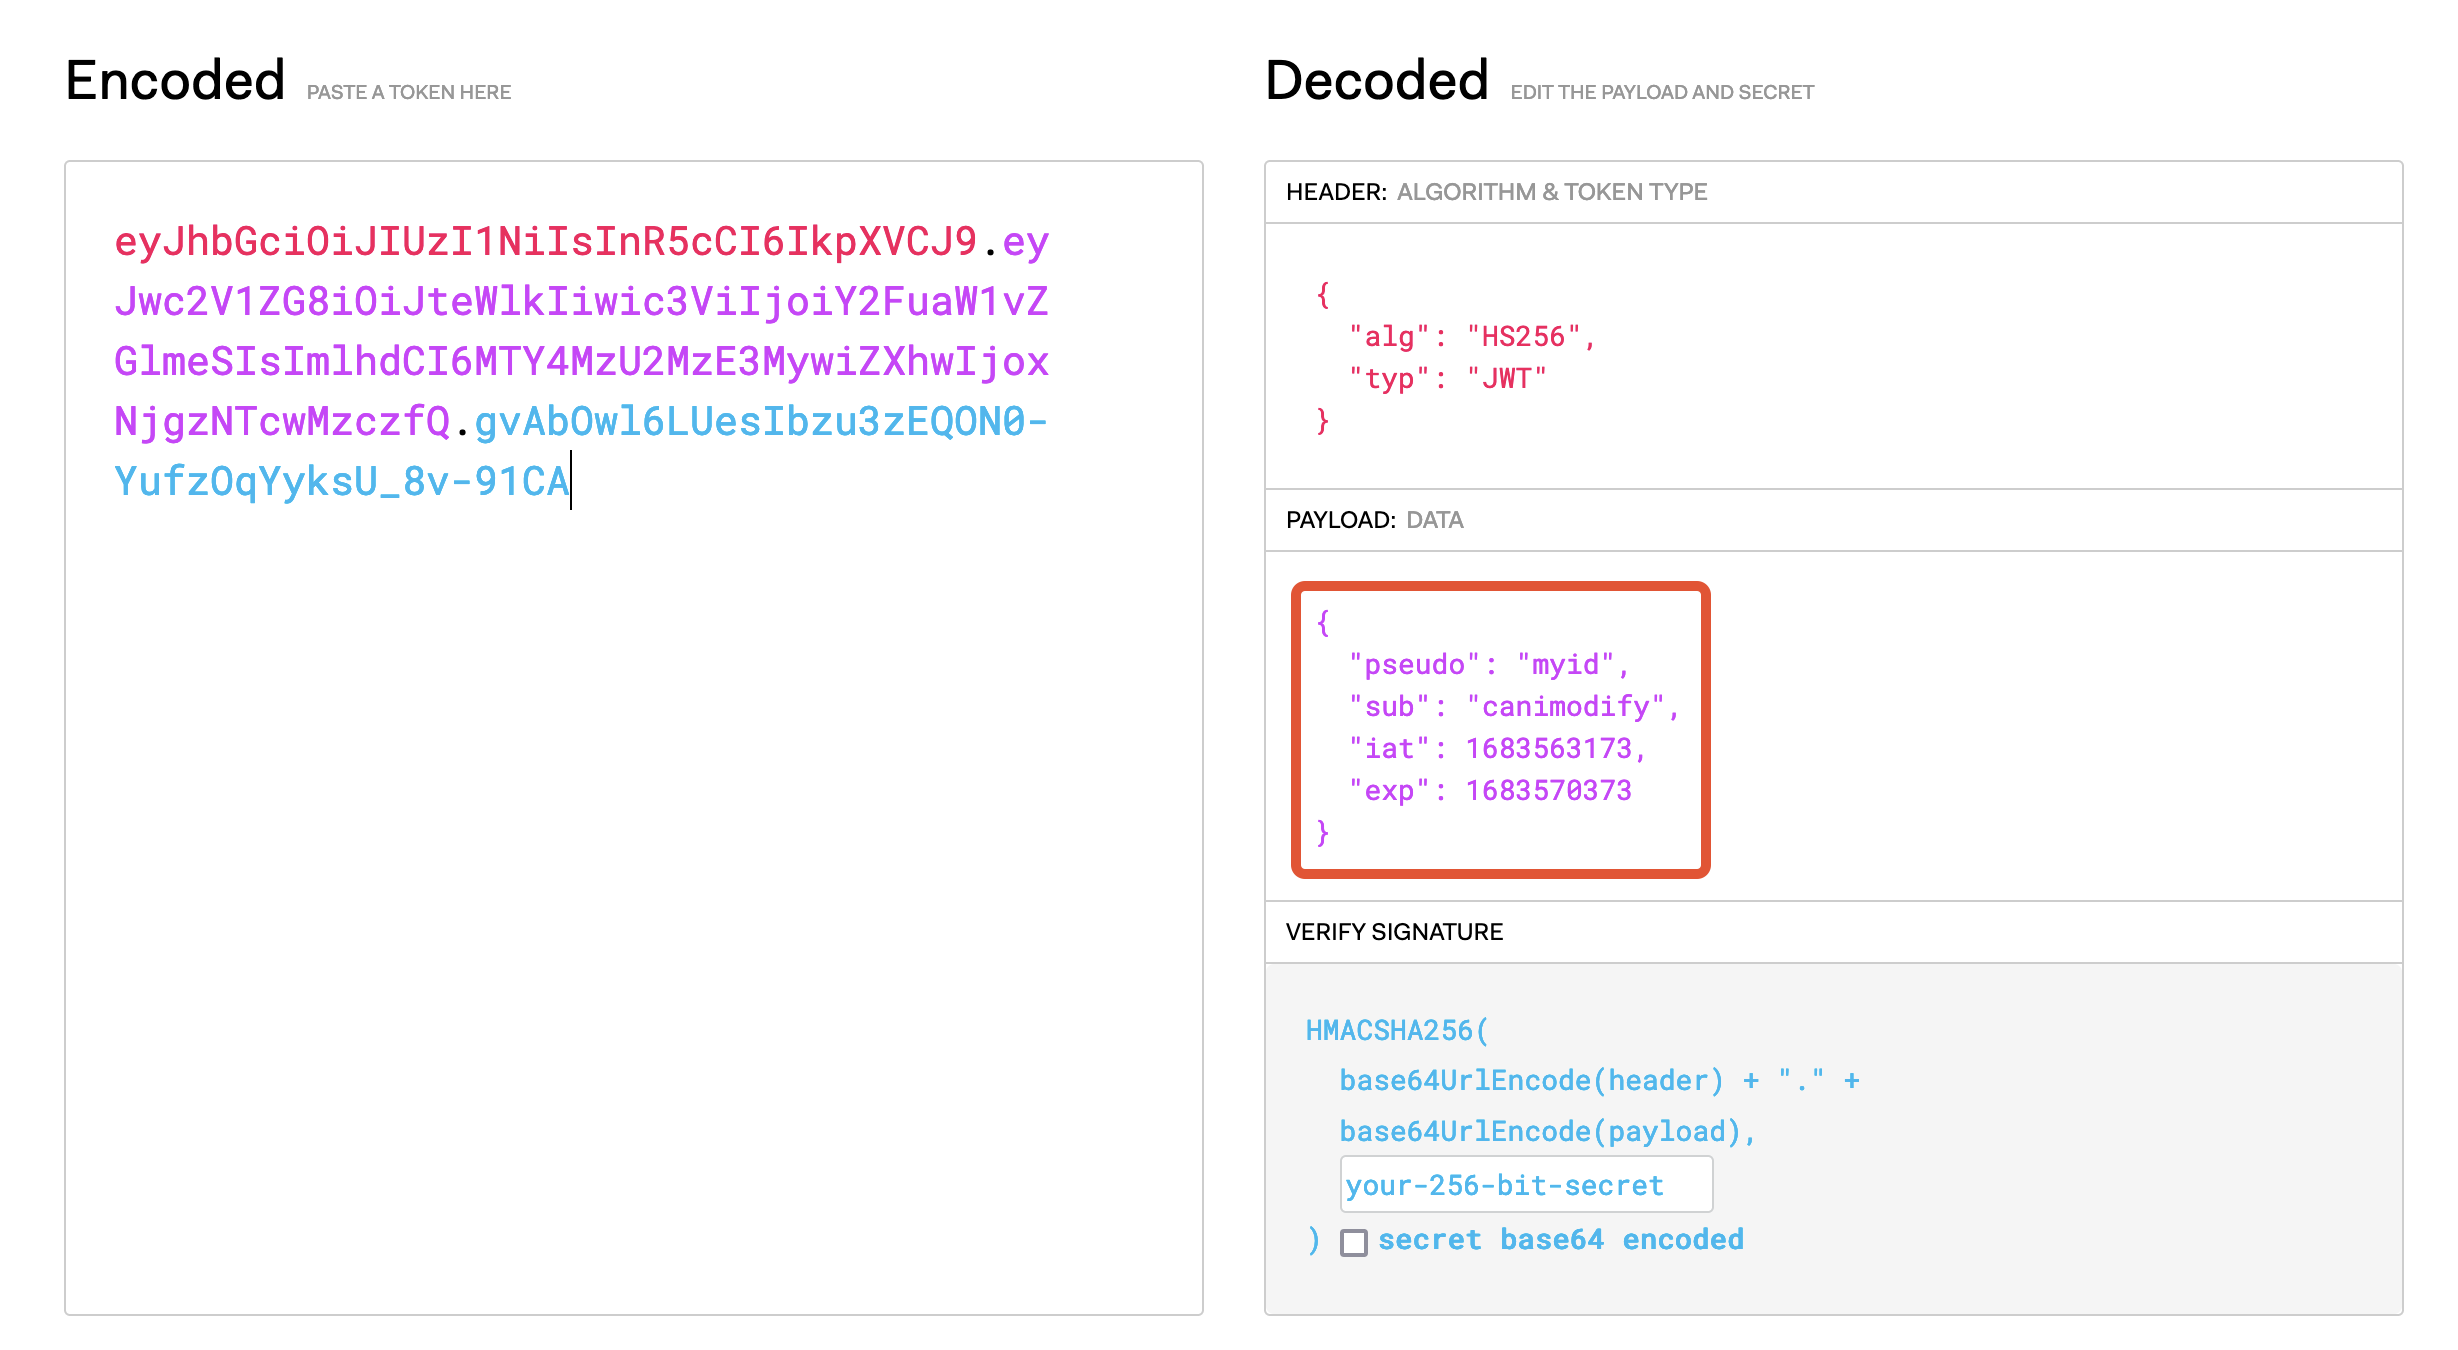The image size is (2458, 1350).
Task: Click the red header segment eyJhbGciOiJIUzI1NiIs of the token
Action: [x=546, y=242]
